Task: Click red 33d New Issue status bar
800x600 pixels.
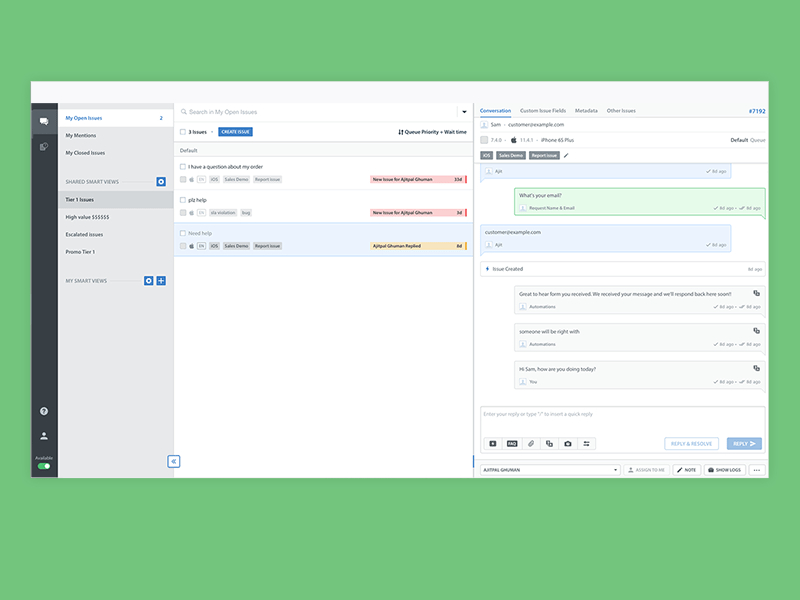Action: point(418,179)
